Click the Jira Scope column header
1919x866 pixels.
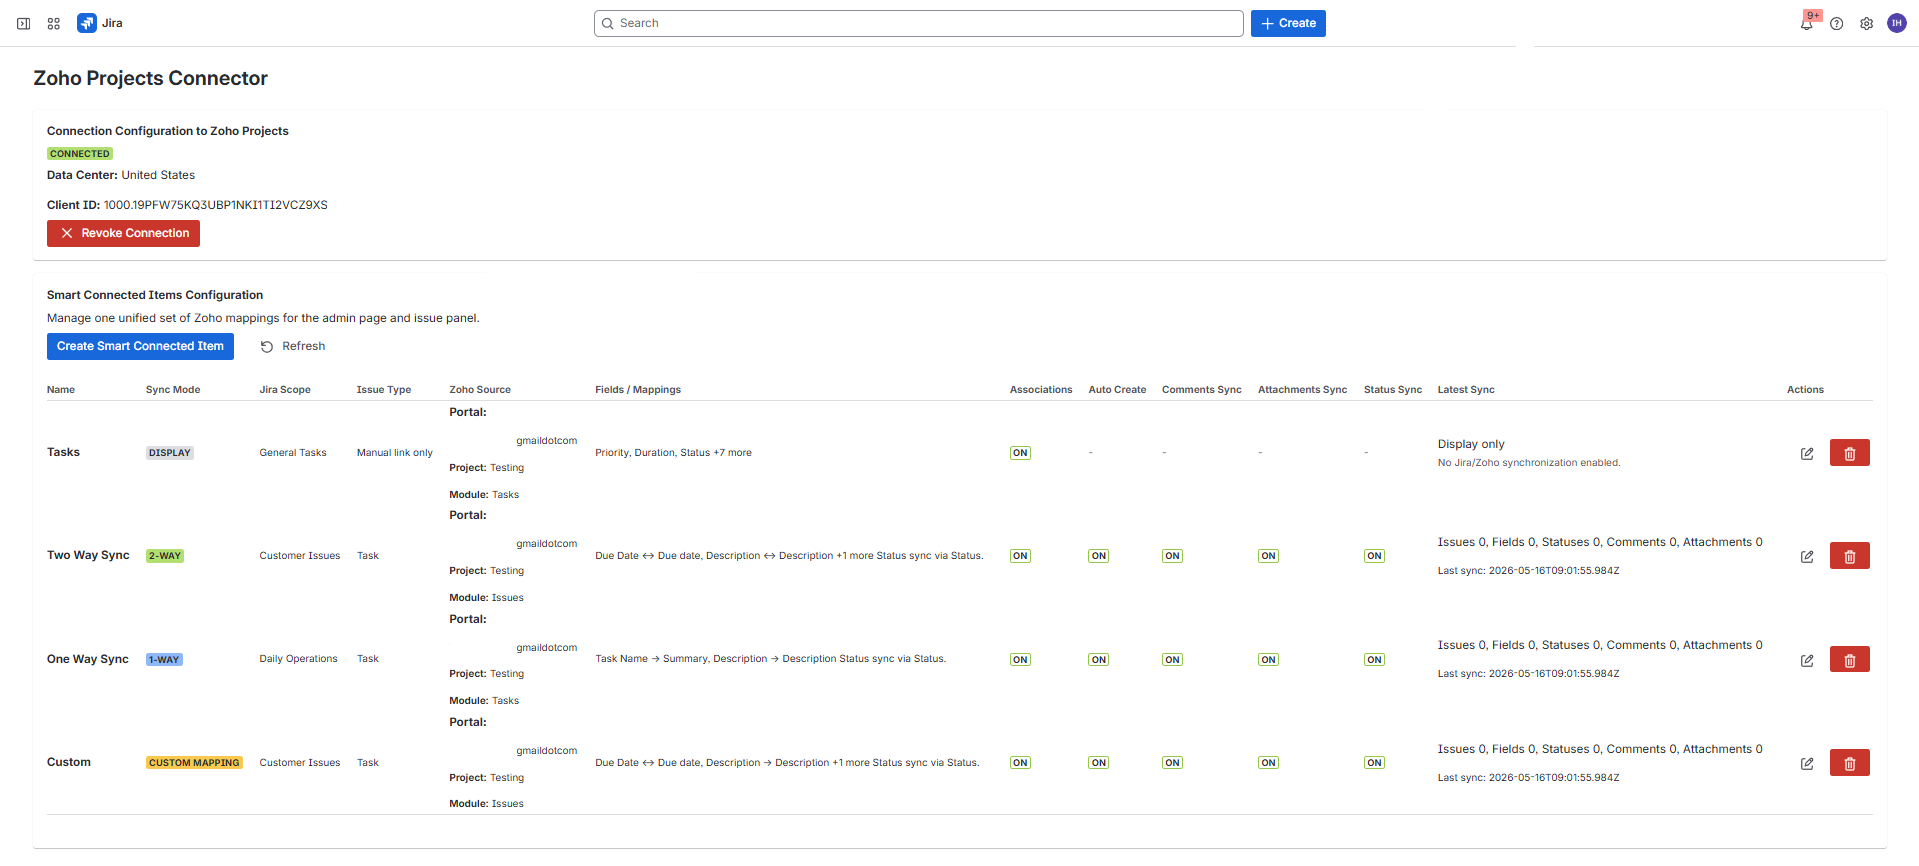click(x=285, y=390)
